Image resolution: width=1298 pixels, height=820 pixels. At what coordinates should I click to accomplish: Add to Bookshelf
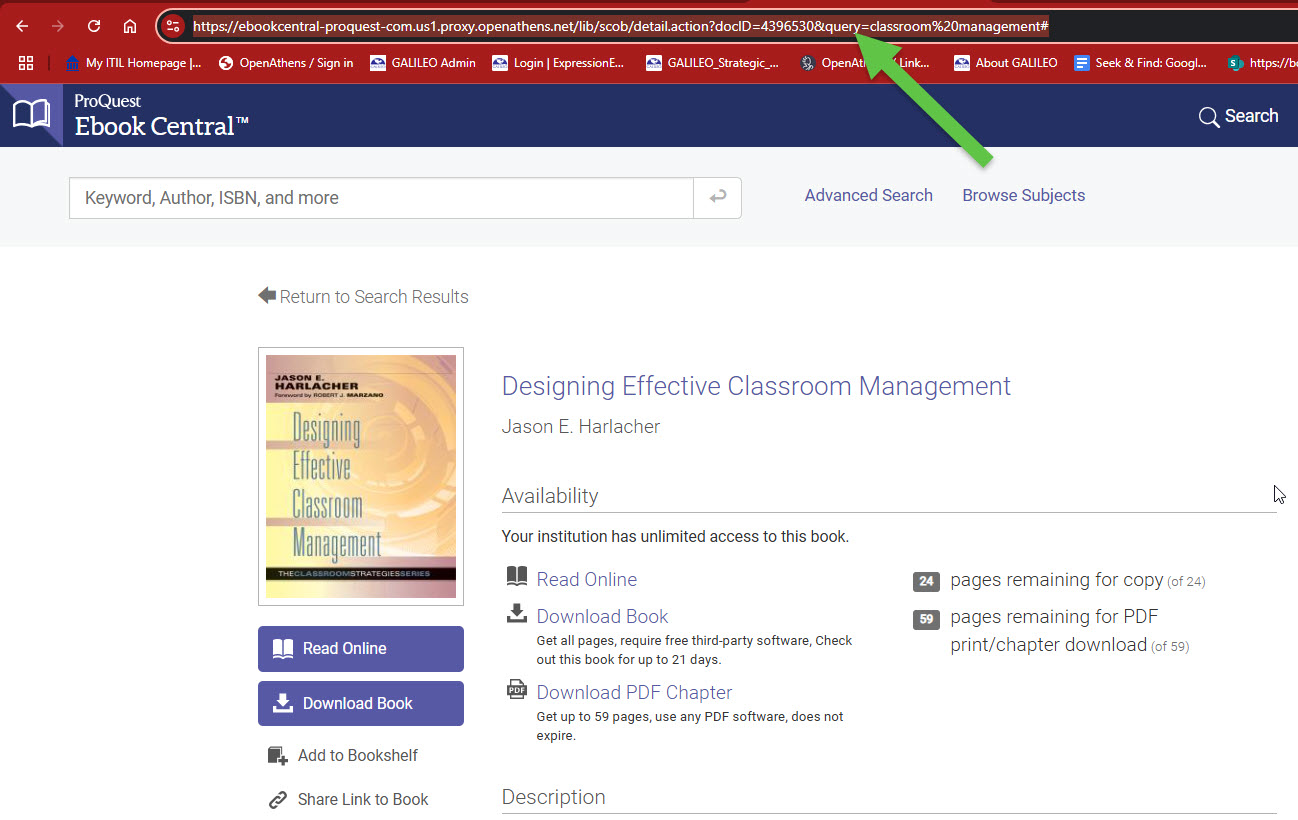[343, 755]
